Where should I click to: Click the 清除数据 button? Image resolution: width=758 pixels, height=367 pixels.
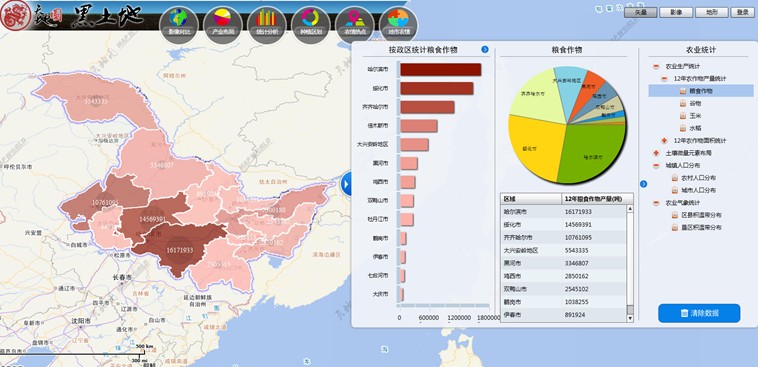point(699,313)
